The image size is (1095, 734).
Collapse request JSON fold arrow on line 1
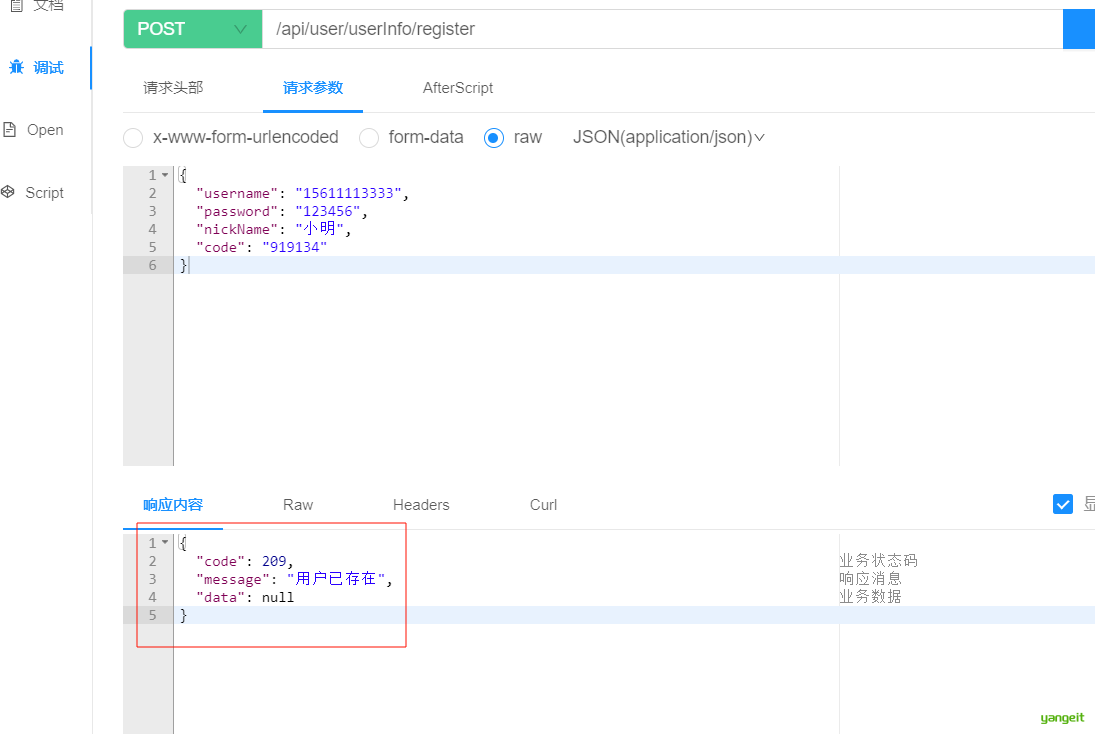[x=165, y=175]
